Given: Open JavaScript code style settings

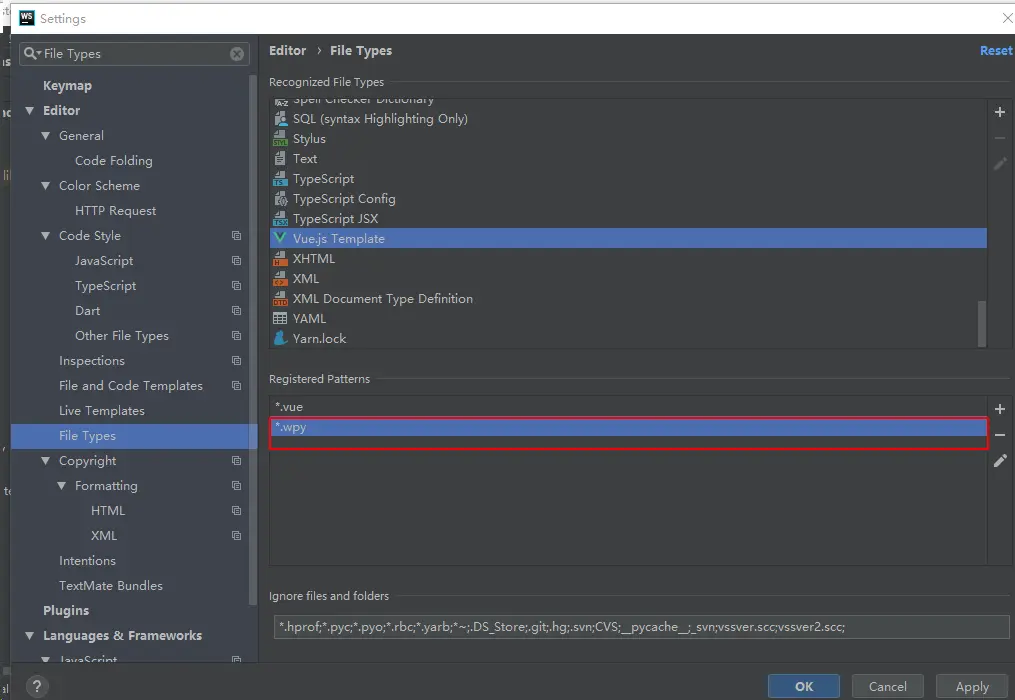Looking at the screenshot, I should [104, 260].
